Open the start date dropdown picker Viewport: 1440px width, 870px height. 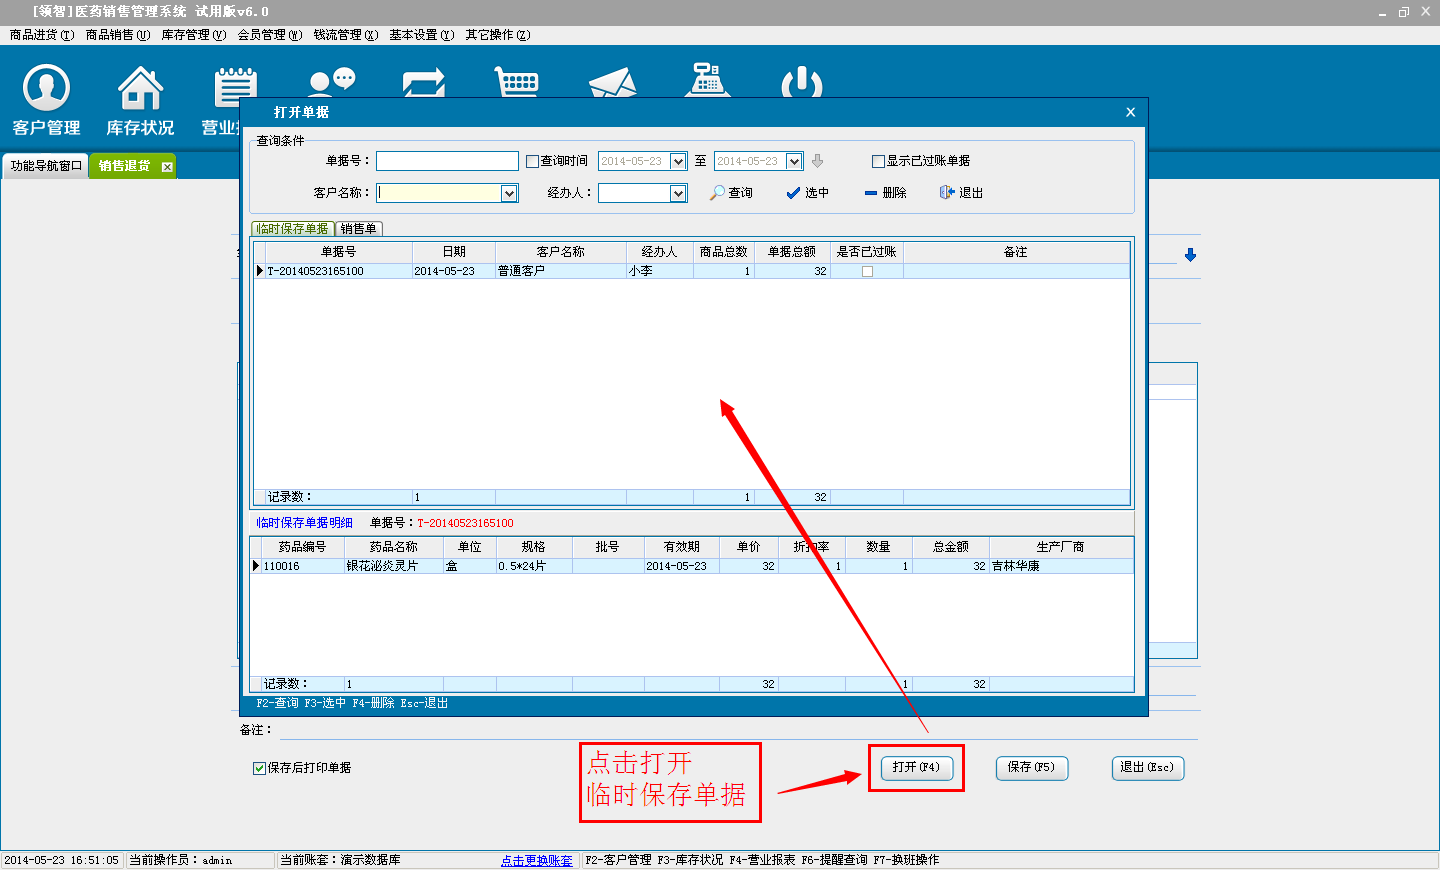tap(678, 161)
